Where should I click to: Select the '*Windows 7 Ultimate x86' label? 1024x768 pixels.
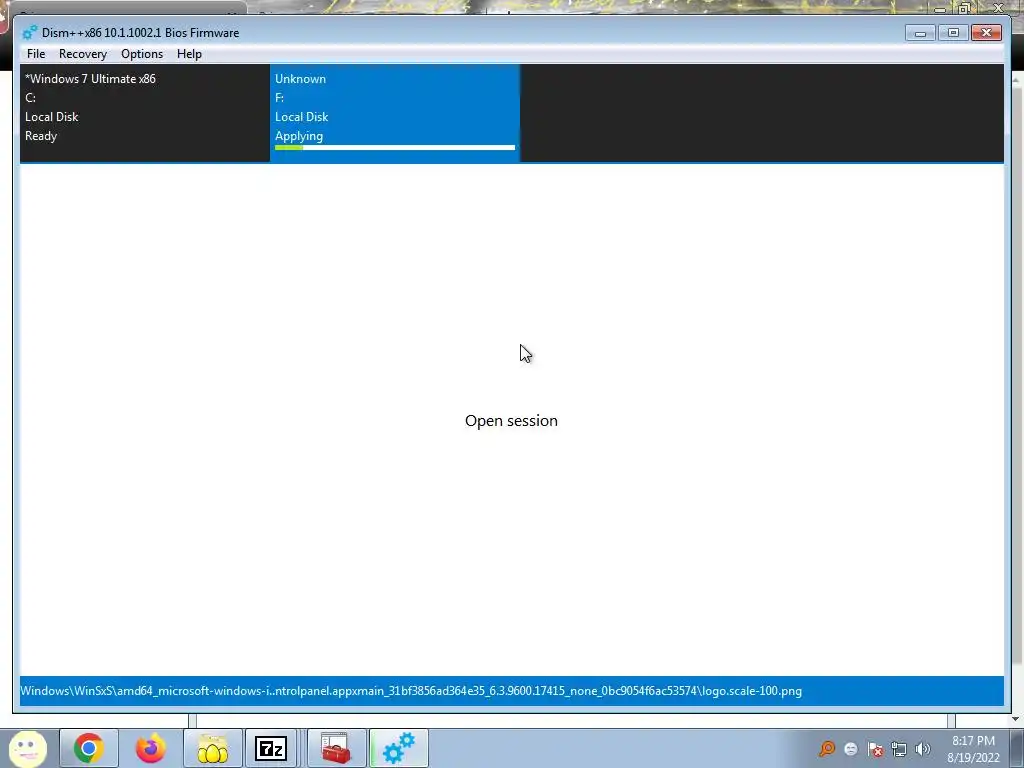click(90, 79)
